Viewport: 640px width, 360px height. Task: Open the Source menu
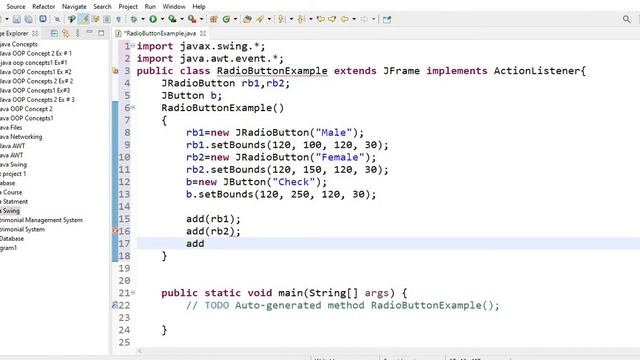[16, 7]
